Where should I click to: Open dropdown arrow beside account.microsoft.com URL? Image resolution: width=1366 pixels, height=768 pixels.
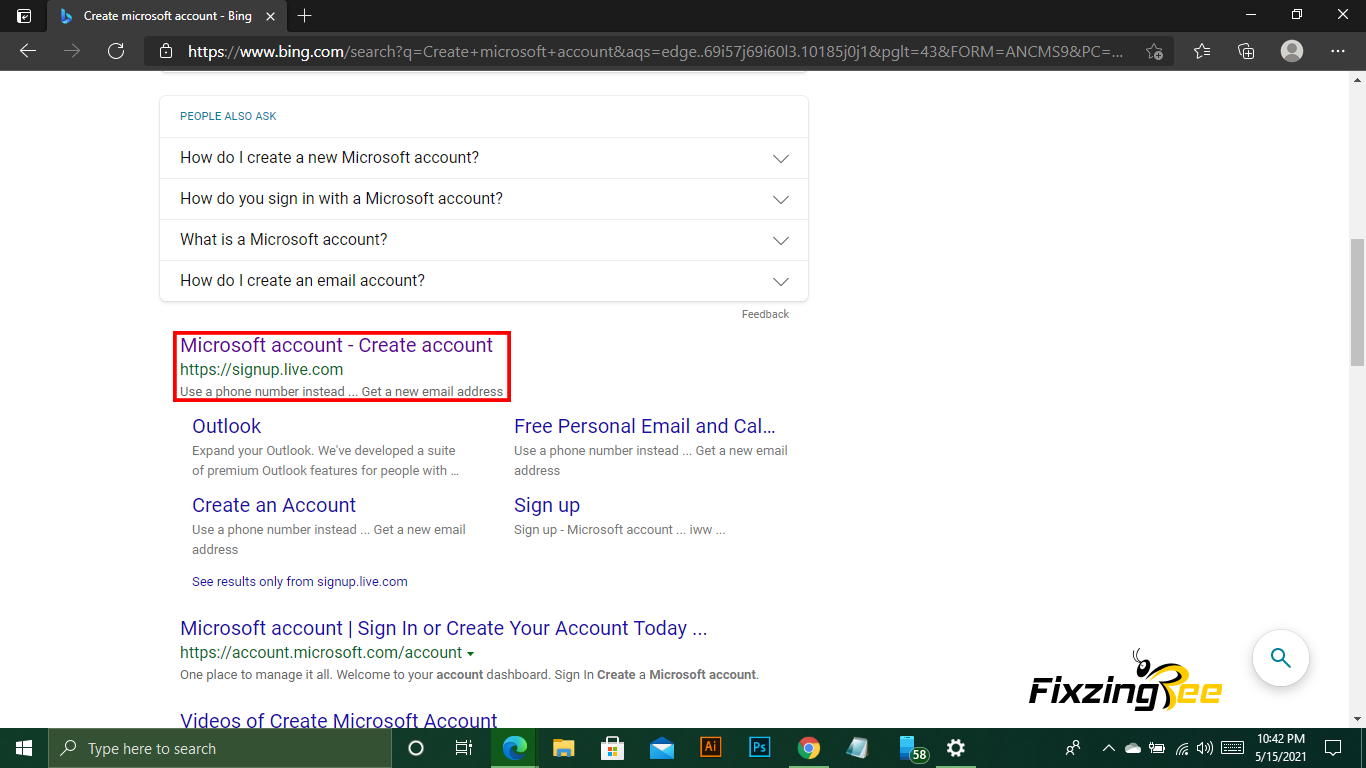(x=471, y=653)
